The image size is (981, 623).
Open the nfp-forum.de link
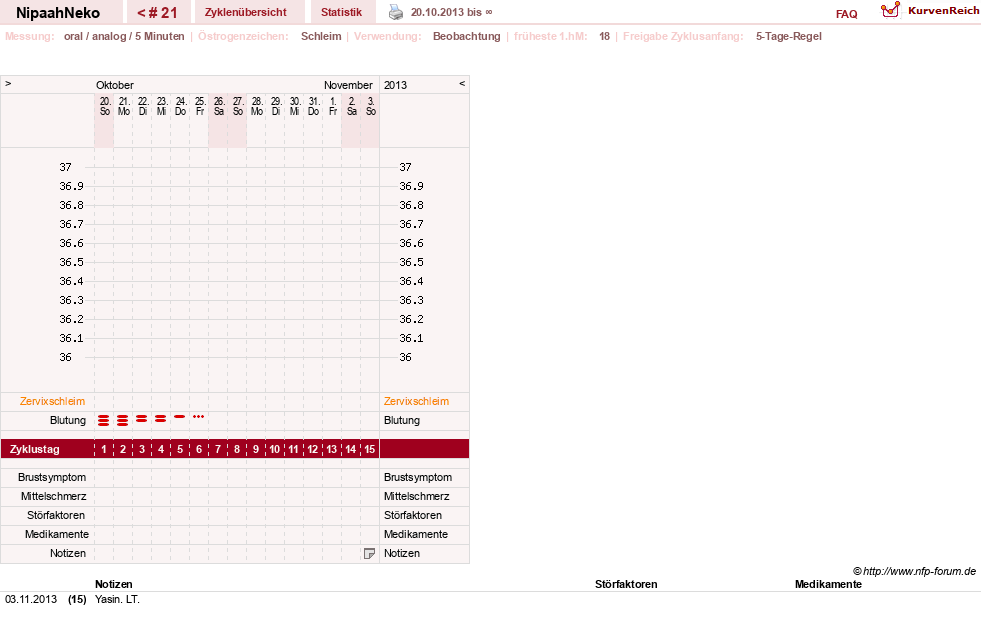pos(919,571)
